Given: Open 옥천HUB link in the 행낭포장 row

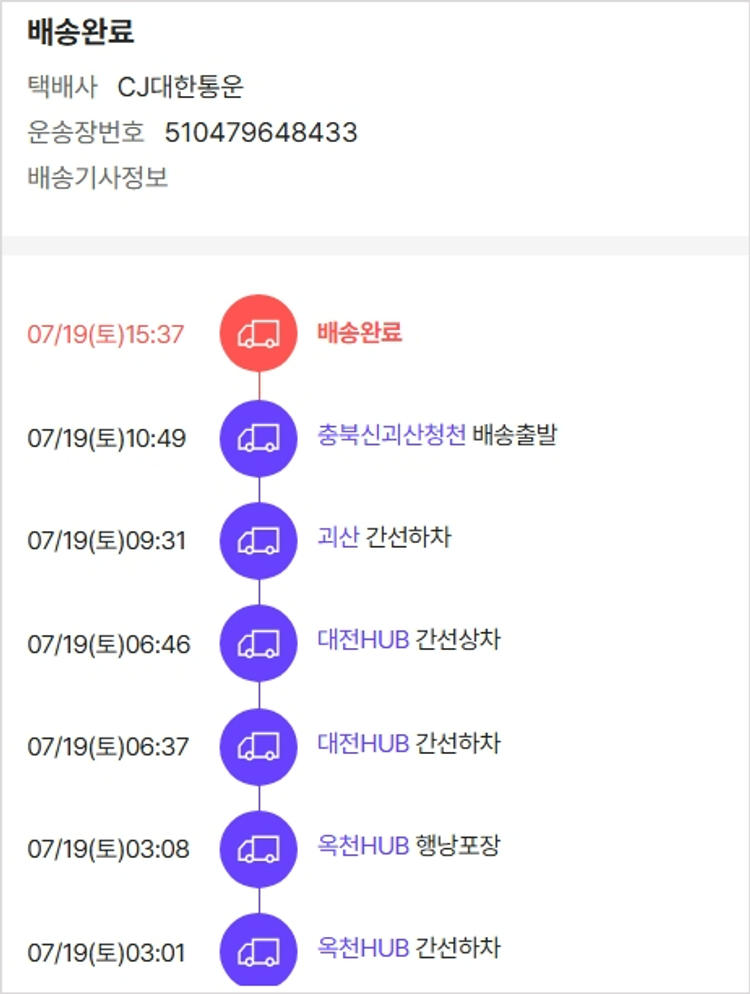Looking at the screenshot, I should tap(363, 846).
